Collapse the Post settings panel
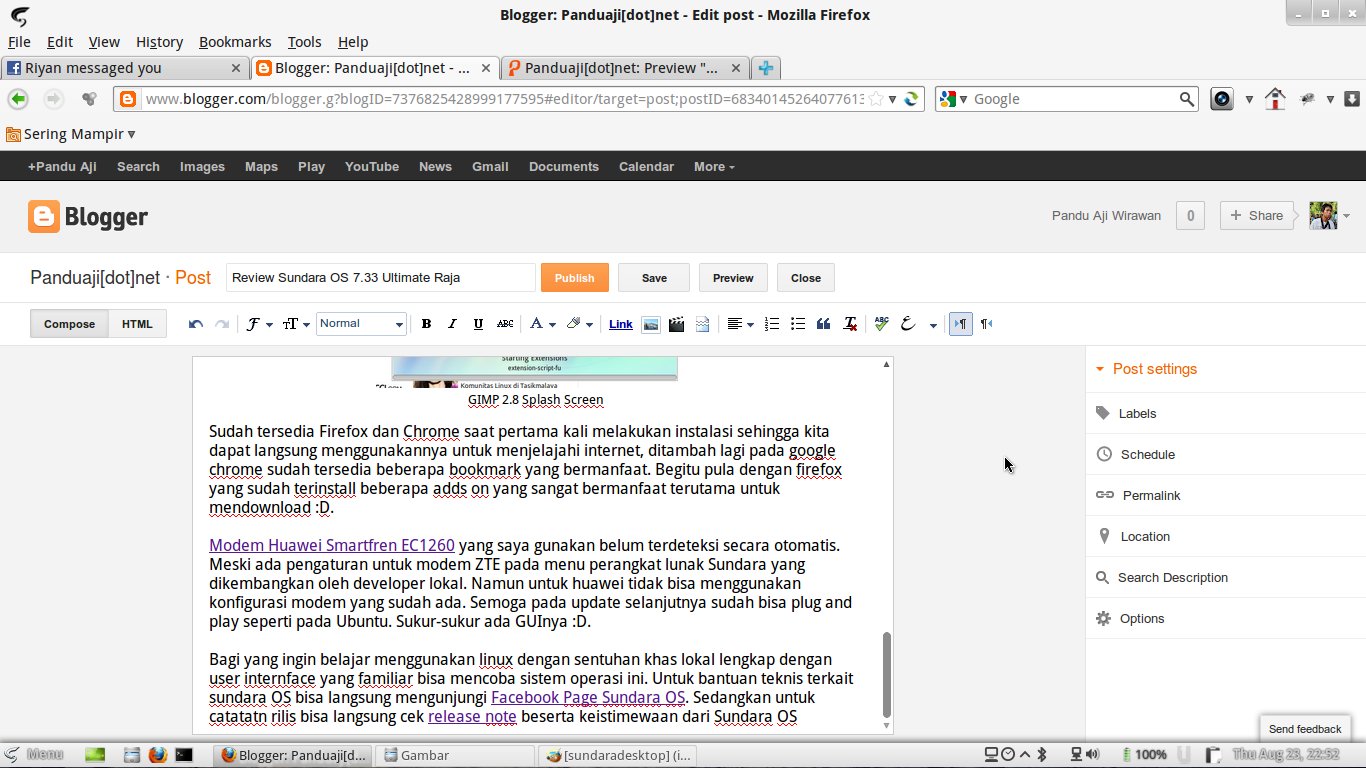The height and width of the screenshot is (768, 1366). coord(1146,369)
